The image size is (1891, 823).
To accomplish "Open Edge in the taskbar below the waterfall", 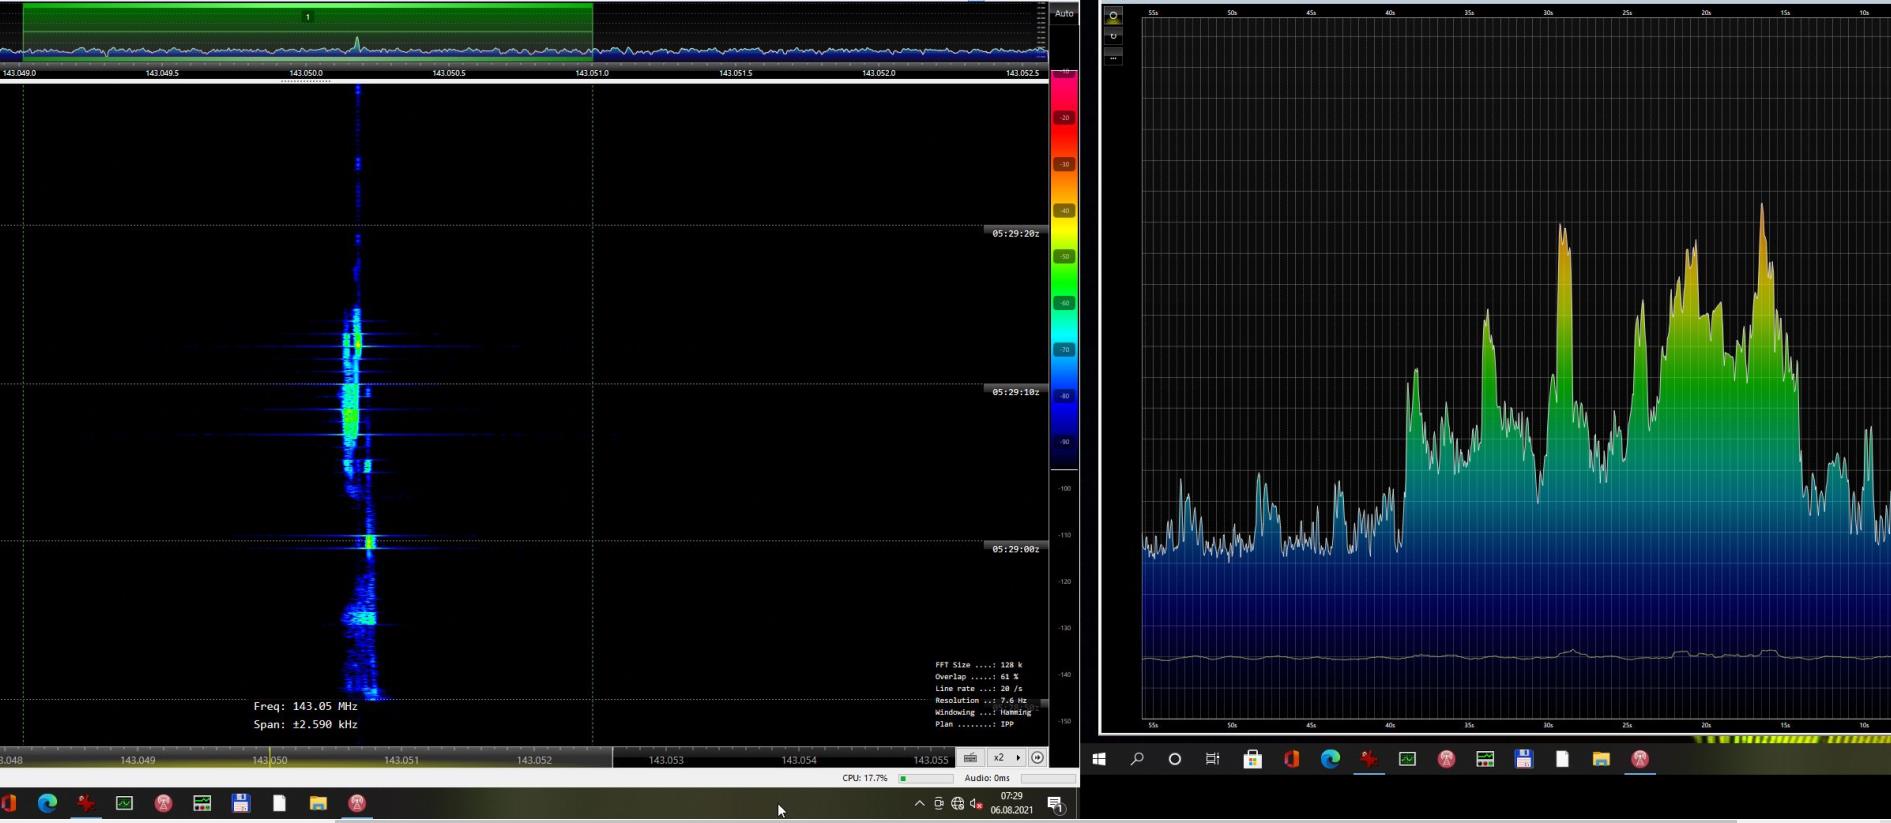I will pyautogui.click(x=47, y=803).
